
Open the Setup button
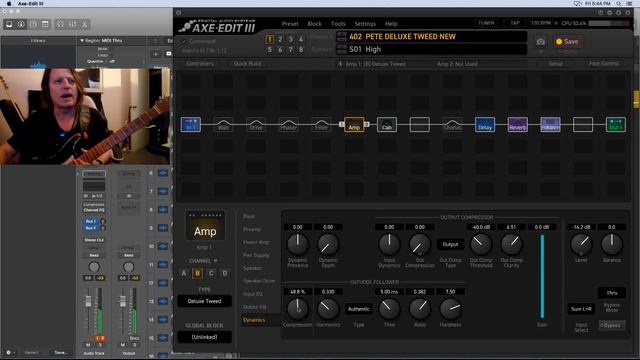tap(555, 64)
